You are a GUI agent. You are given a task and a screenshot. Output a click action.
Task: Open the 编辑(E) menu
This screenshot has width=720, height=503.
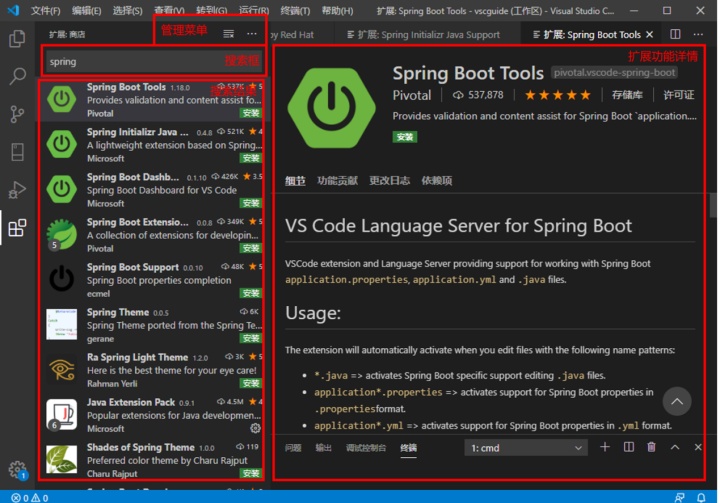pos(86,11)
